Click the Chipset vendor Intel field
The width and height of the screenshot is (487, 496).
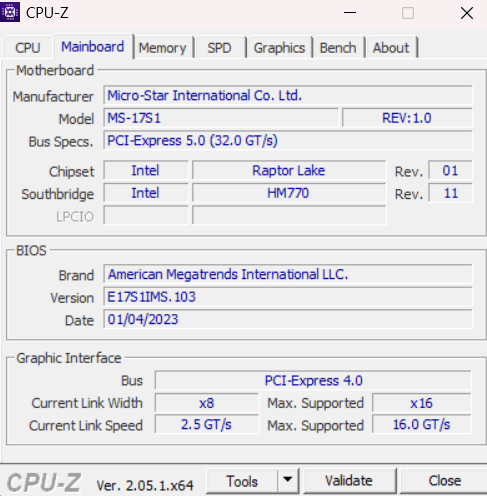tap(146, 170)
